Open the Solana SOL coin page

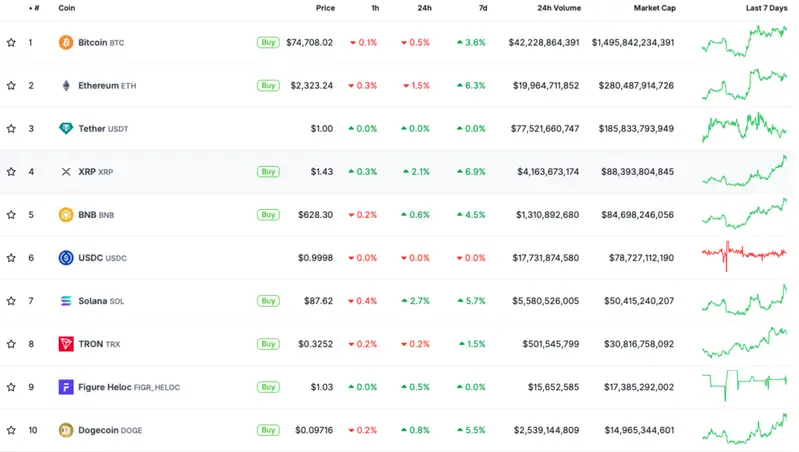(x=101, y=301)
